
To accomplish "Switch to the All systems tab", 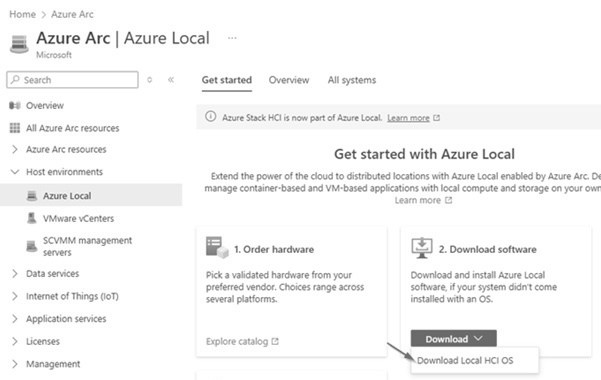I will point(351,80).
